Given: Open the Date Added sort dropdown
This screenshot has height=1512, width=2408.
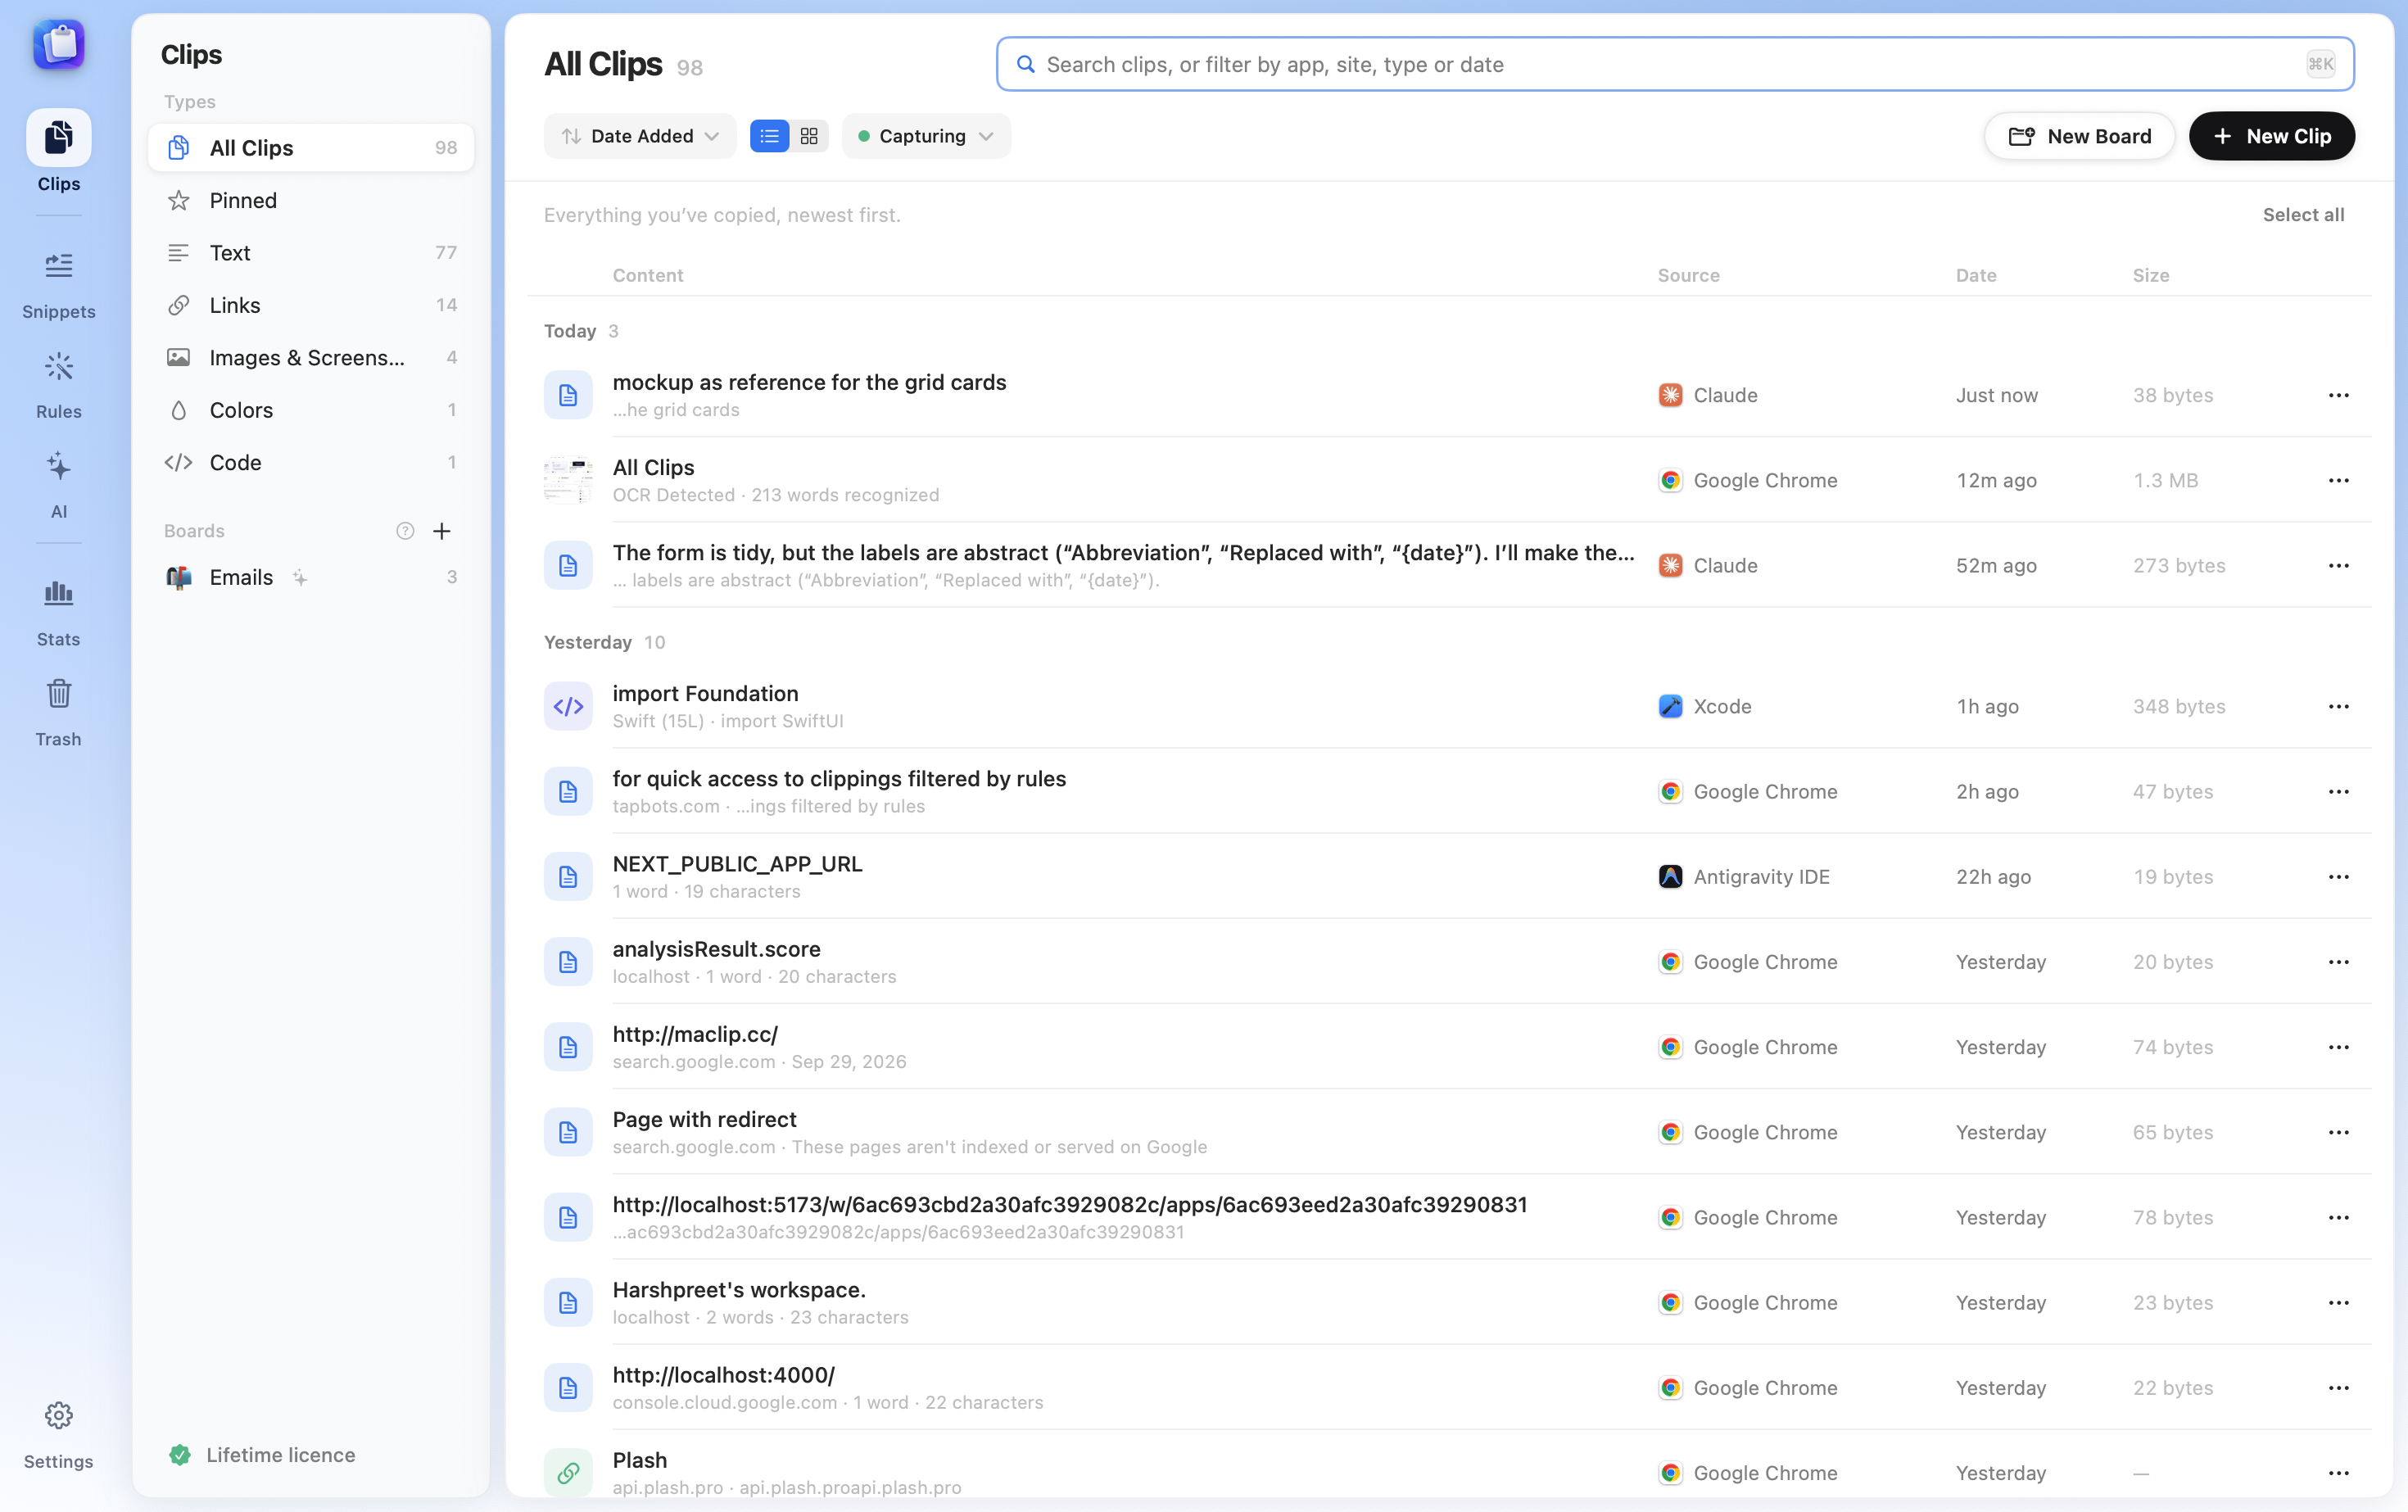Looking at the screenshot, I should 640,136.
